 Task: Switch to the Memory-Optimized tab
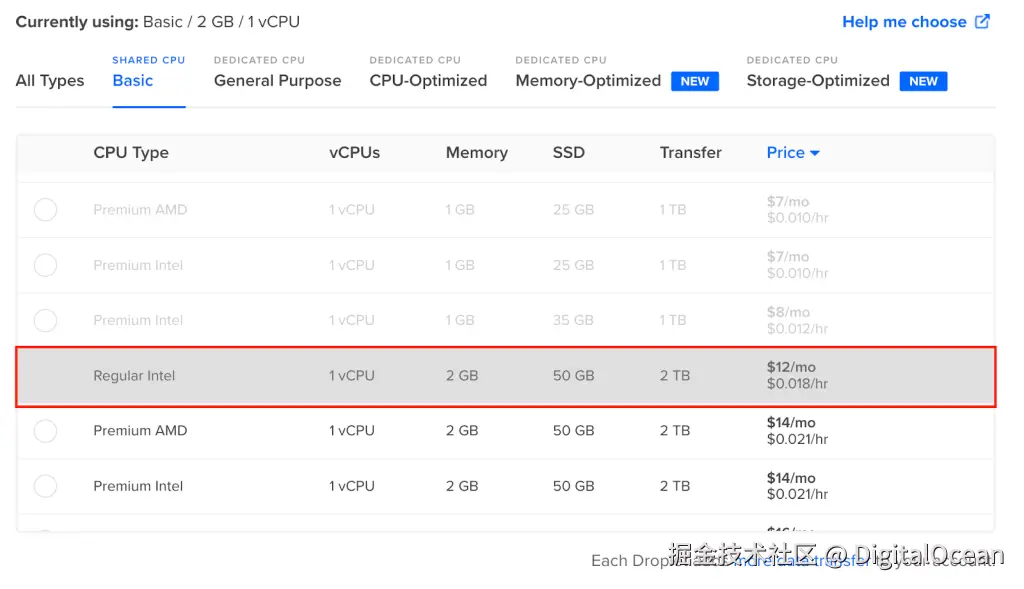click(x=588, y=80)
